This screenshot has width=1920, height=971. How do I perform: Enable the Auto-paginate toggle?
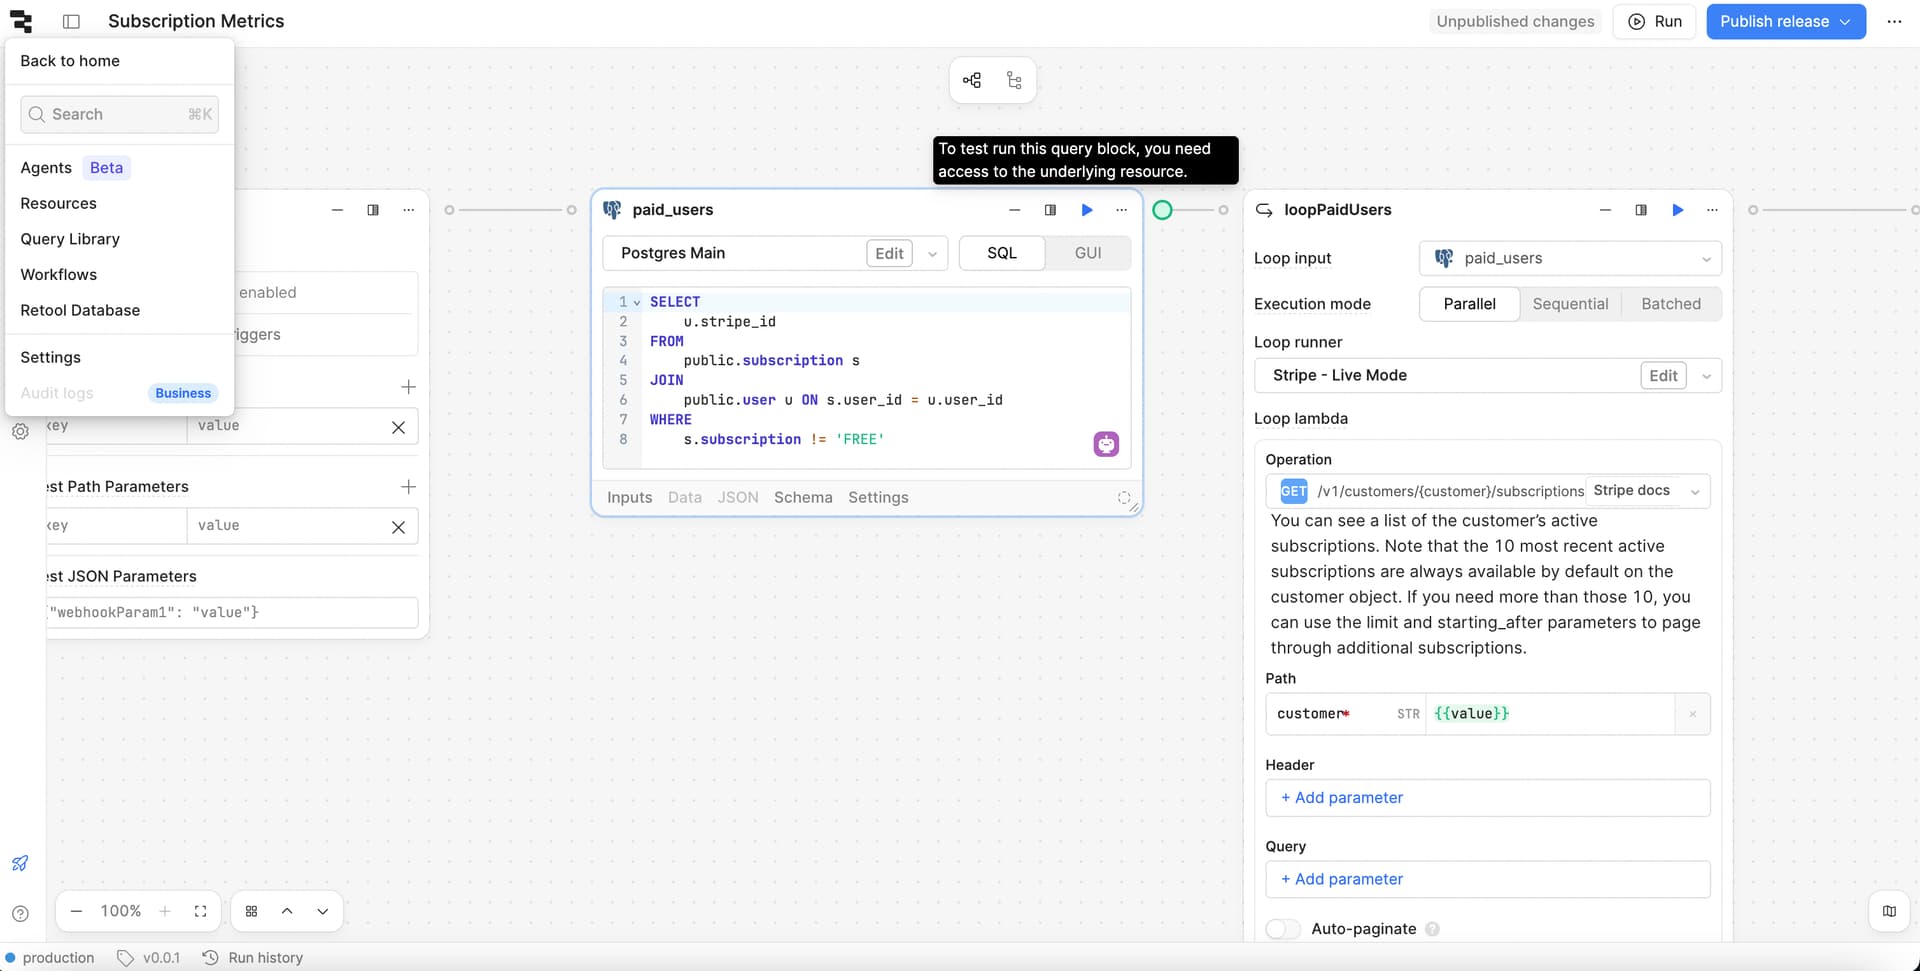(x=1283, y=929)
